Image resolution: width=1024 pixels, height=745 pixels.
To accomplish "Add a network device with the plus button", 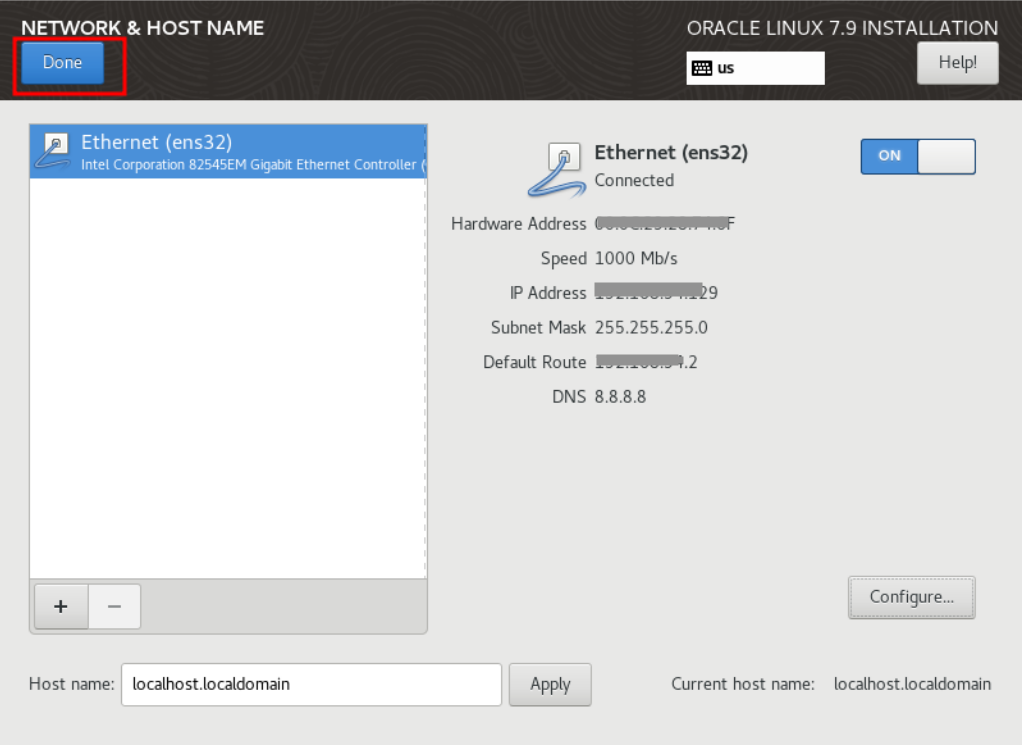I will (61, 607).
